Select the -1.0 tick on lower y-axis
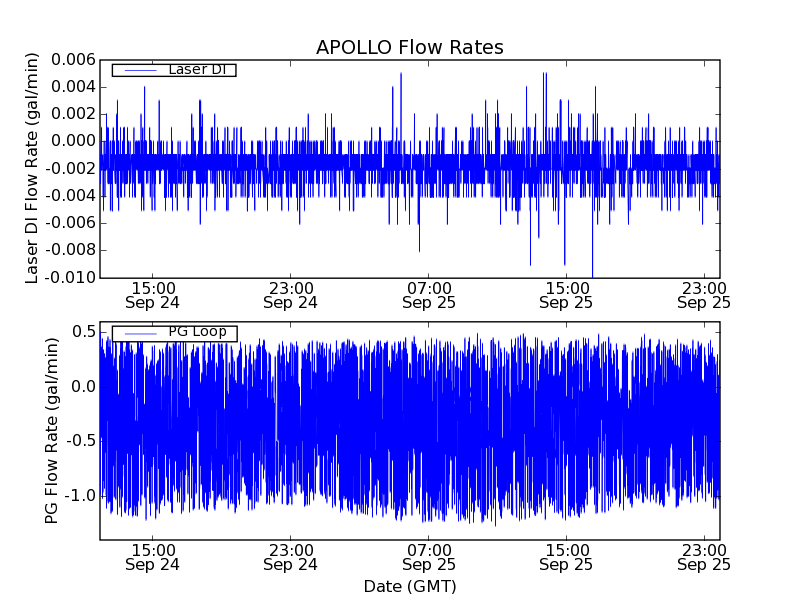The image size is (800, 600). point(80,496)
